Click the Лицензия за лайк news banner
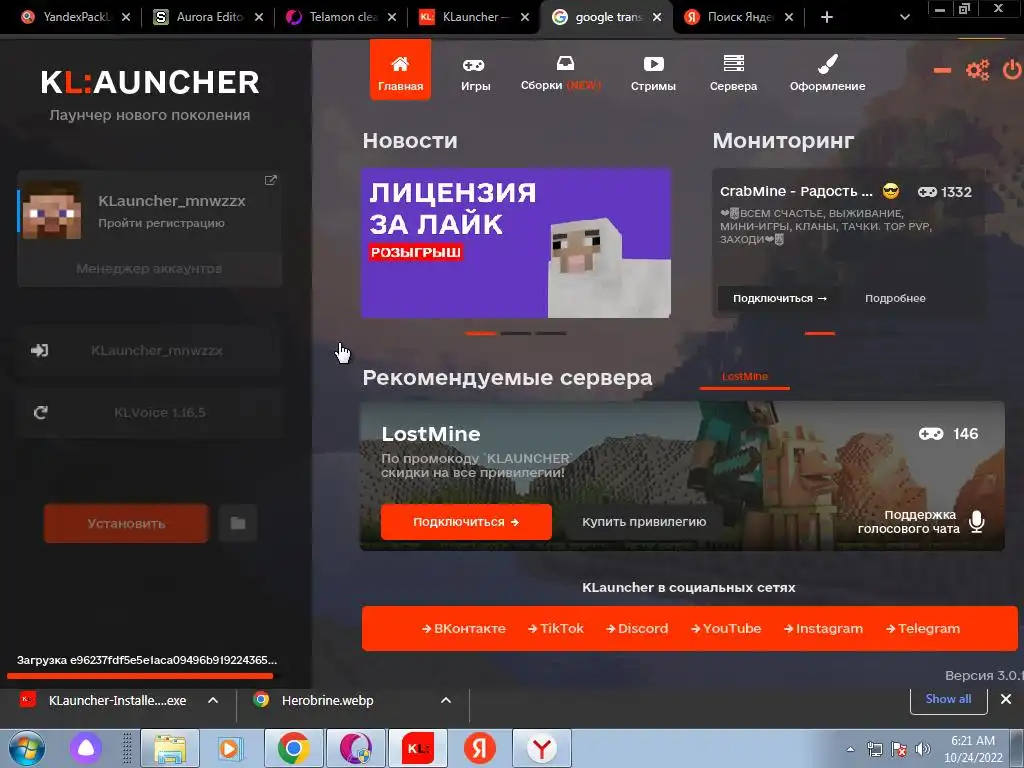Image resolution: width=1024 pixels, height=768 pixels. point(516,243)
